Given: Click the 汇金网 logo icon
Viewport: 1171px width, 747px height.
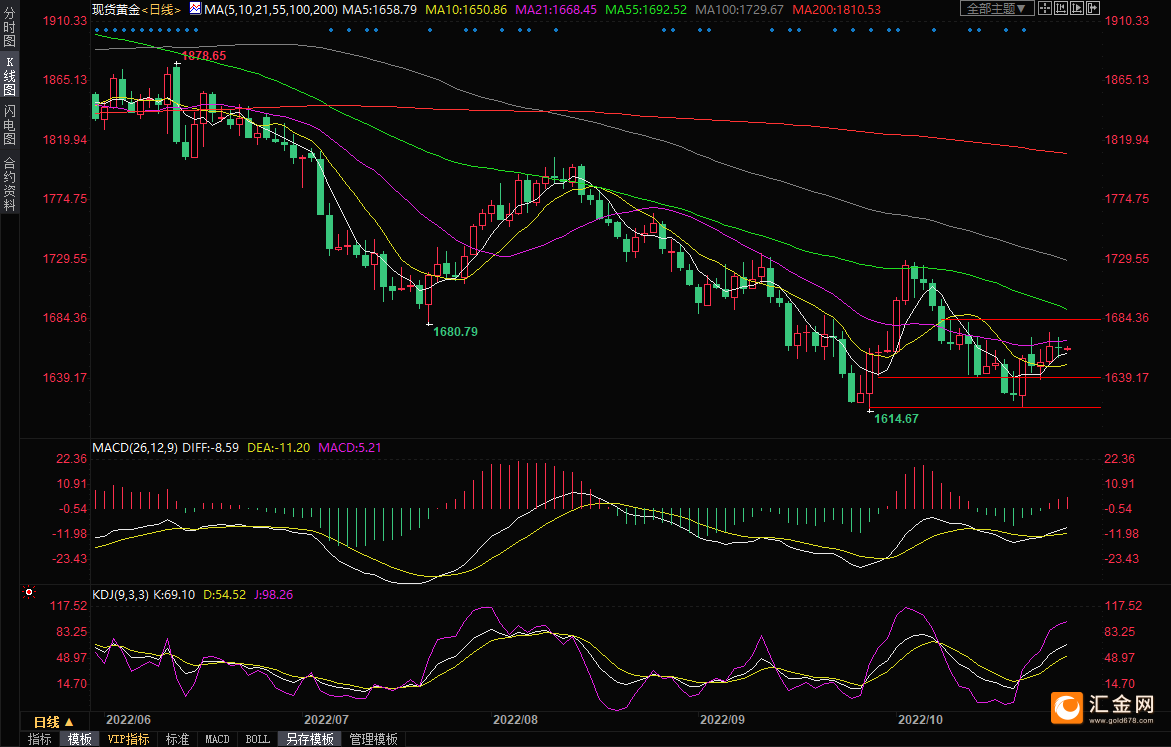Looking at the screenshot, I should [1066, 707].
